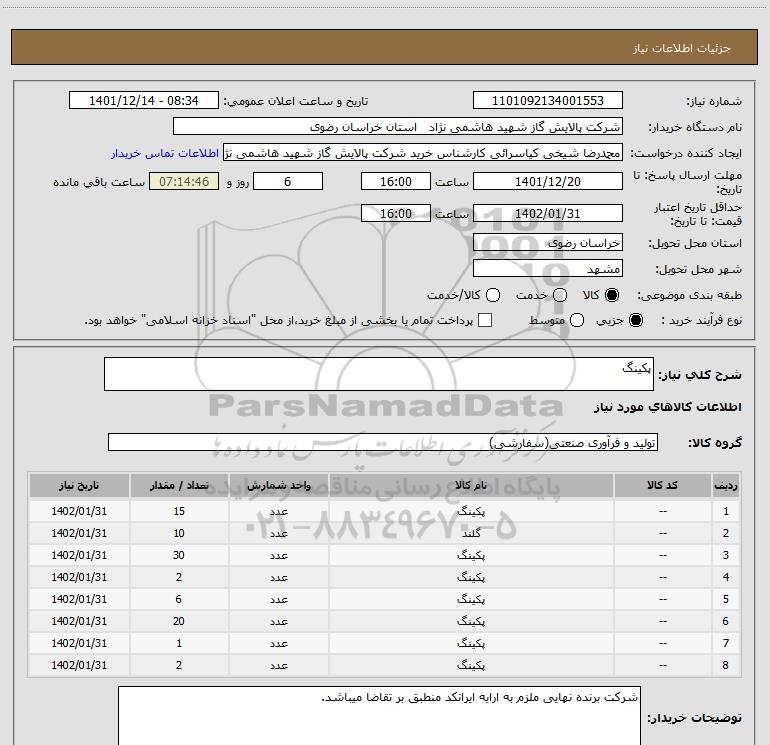Click the تعداد / مقدار column header
Viewport: 770px width, 745px height.
179,485
